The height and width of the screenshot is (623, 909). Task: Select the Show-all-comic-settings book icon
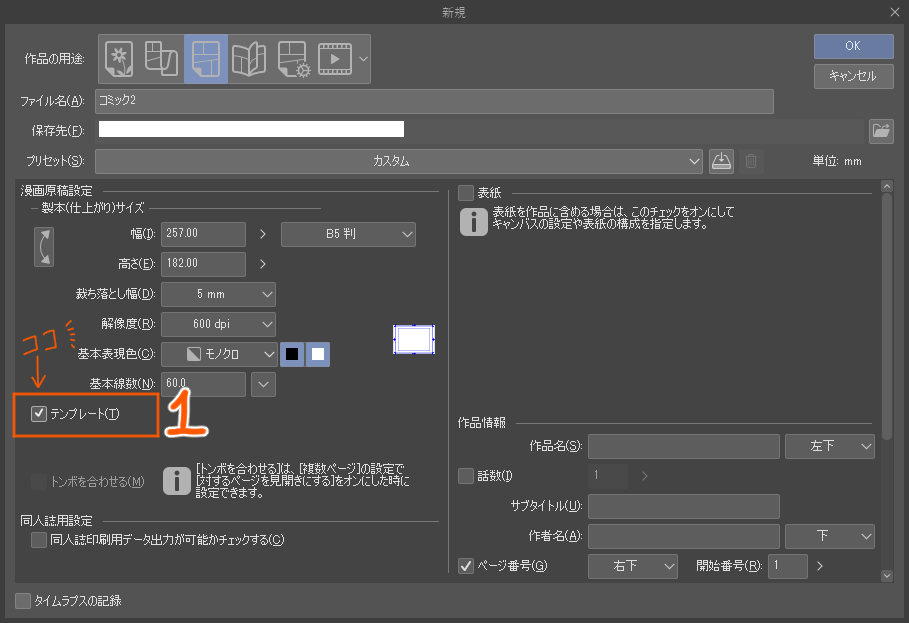coord(249,58)
